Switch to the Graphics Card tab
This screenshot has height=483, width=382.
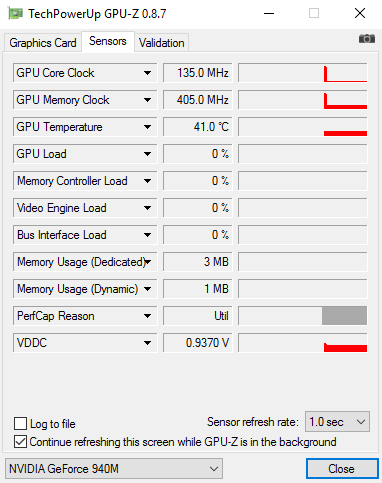tap(43, 43)
